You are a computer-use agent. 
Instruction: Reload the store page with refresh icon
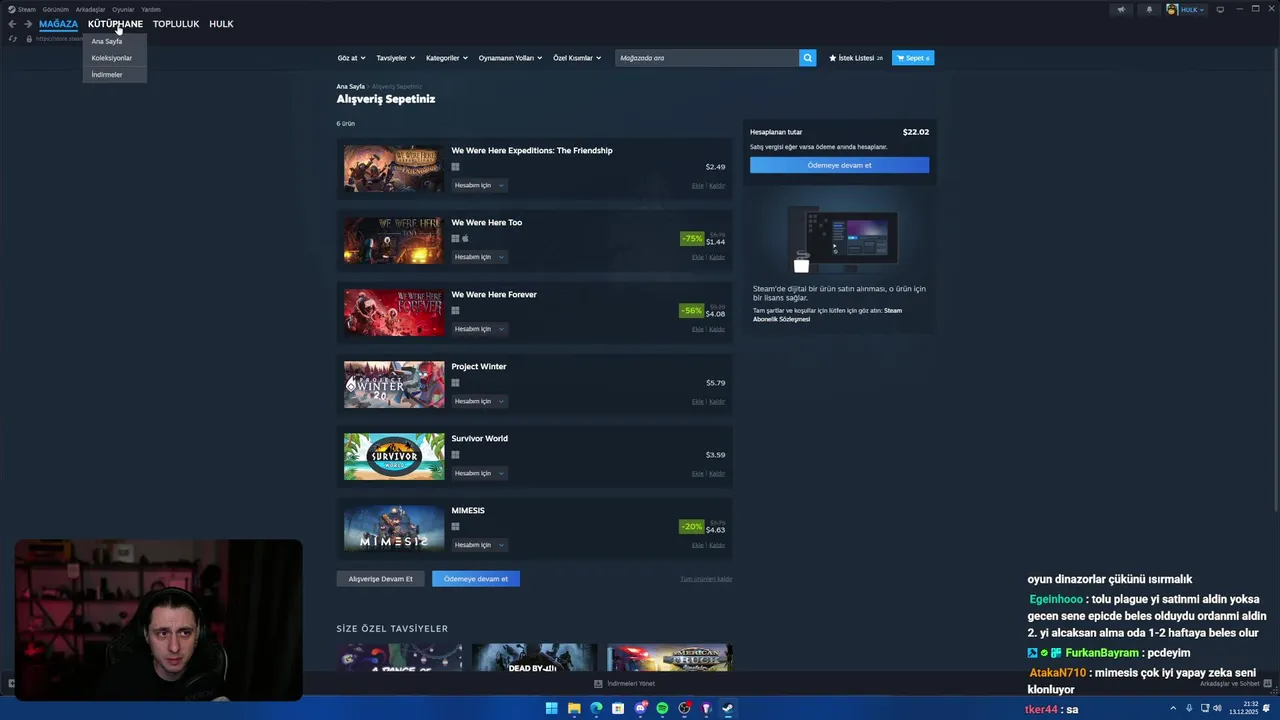12,39
